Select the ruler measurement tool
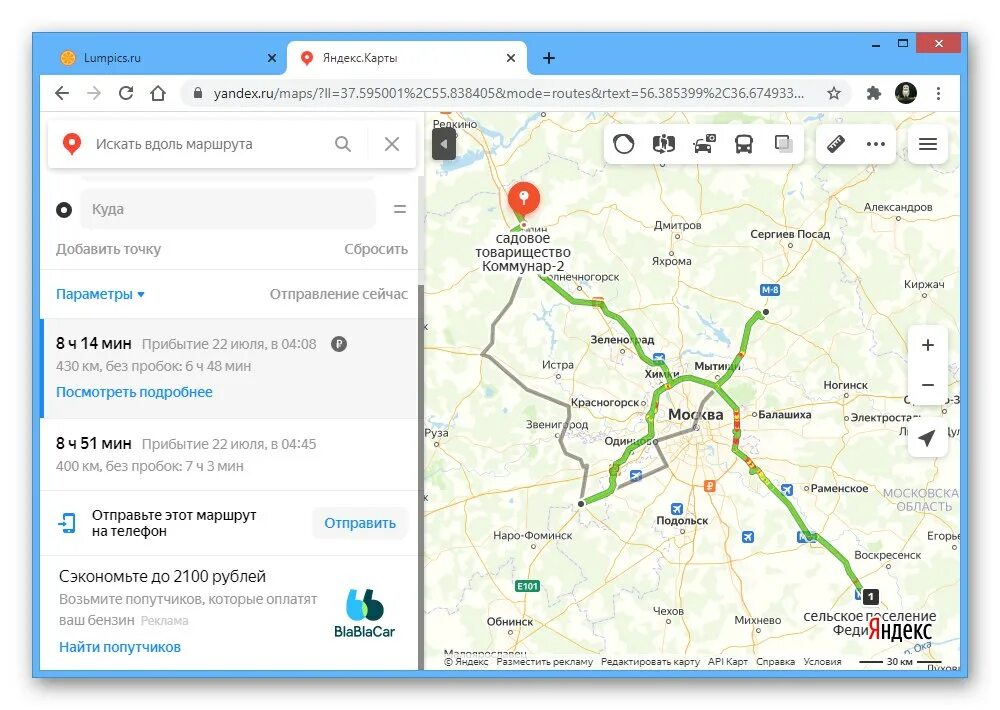Image resolution: width=1000 pixels, height=710 pixels. (835, 144)
